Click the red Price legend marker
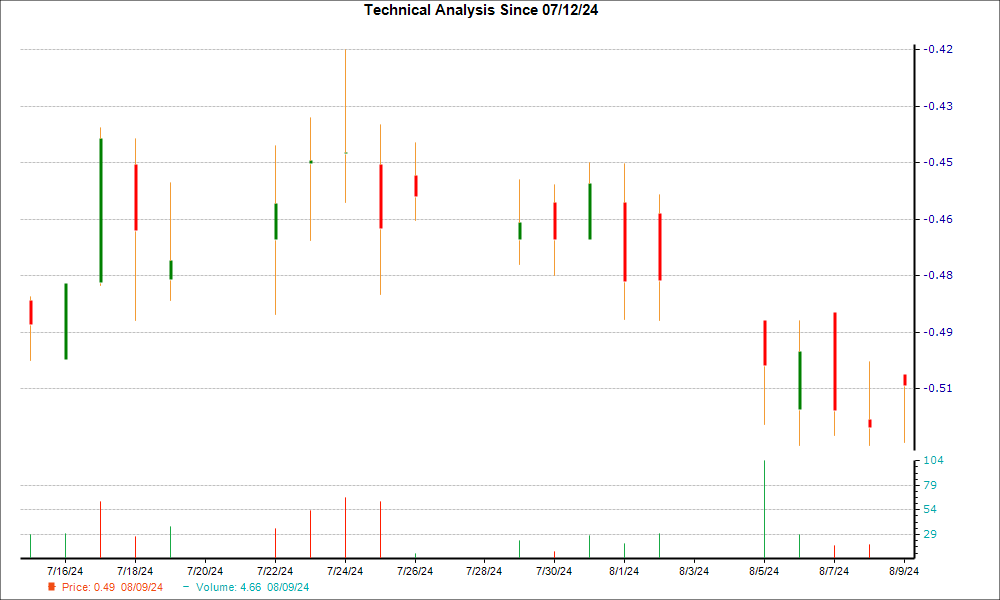The image size is (1000, 600). (x=52, y=586)
